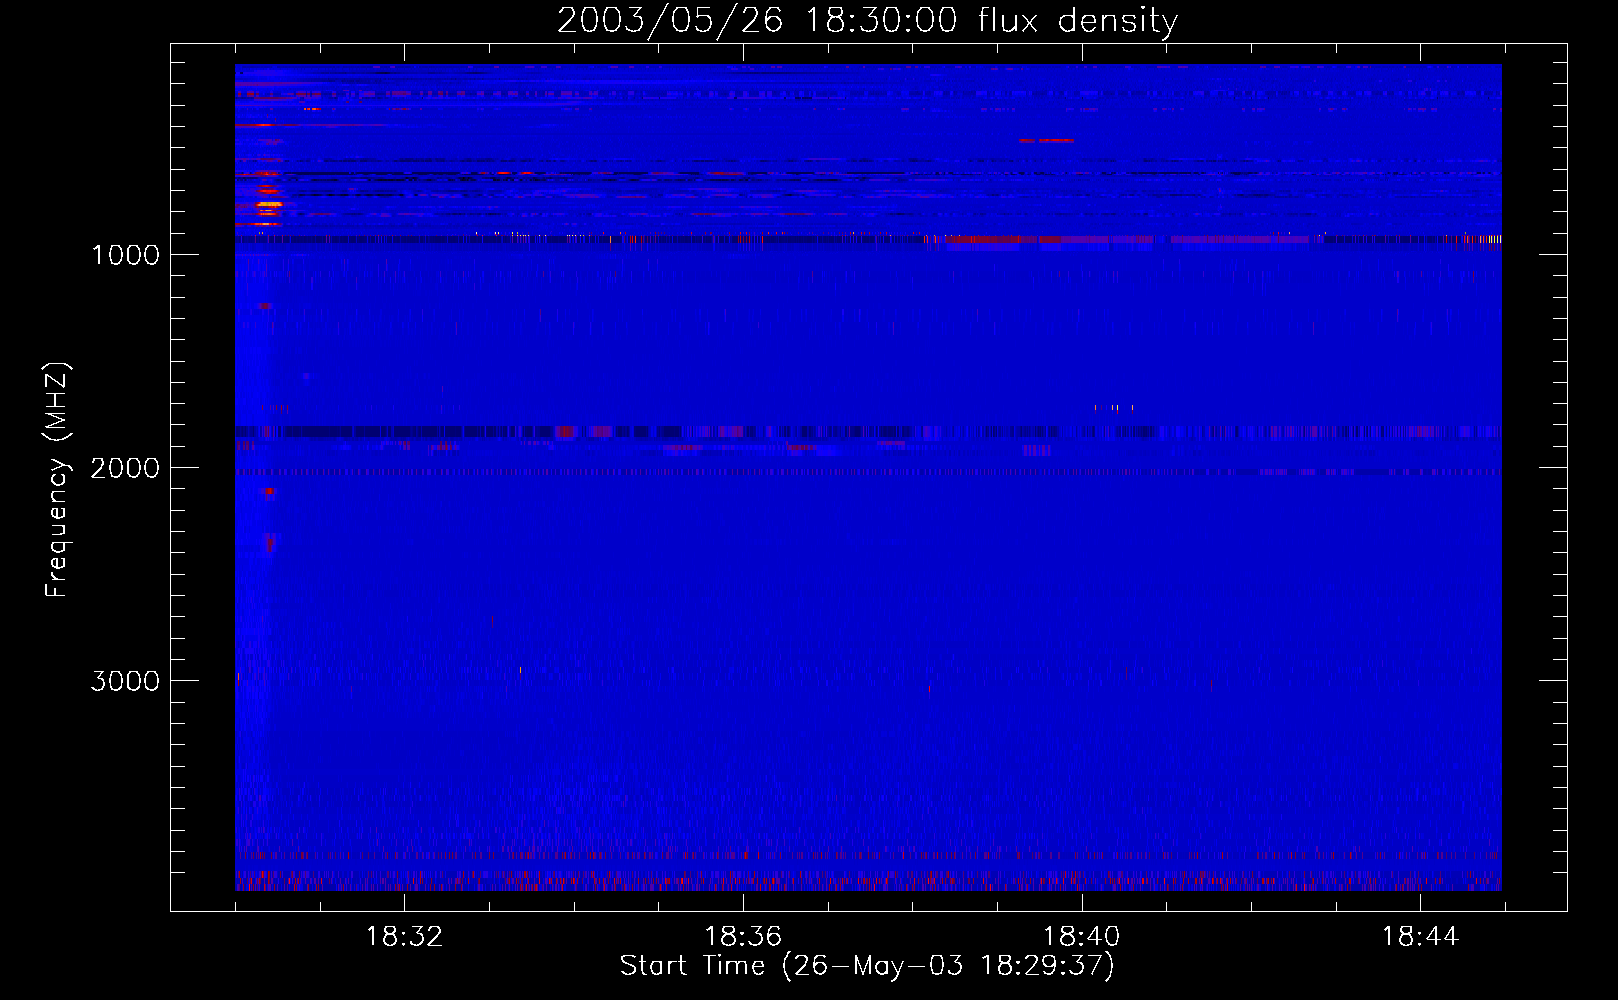Click the 18:36 time tick label
Viewport: 1618px width, 1000px height.
(743, 937)
